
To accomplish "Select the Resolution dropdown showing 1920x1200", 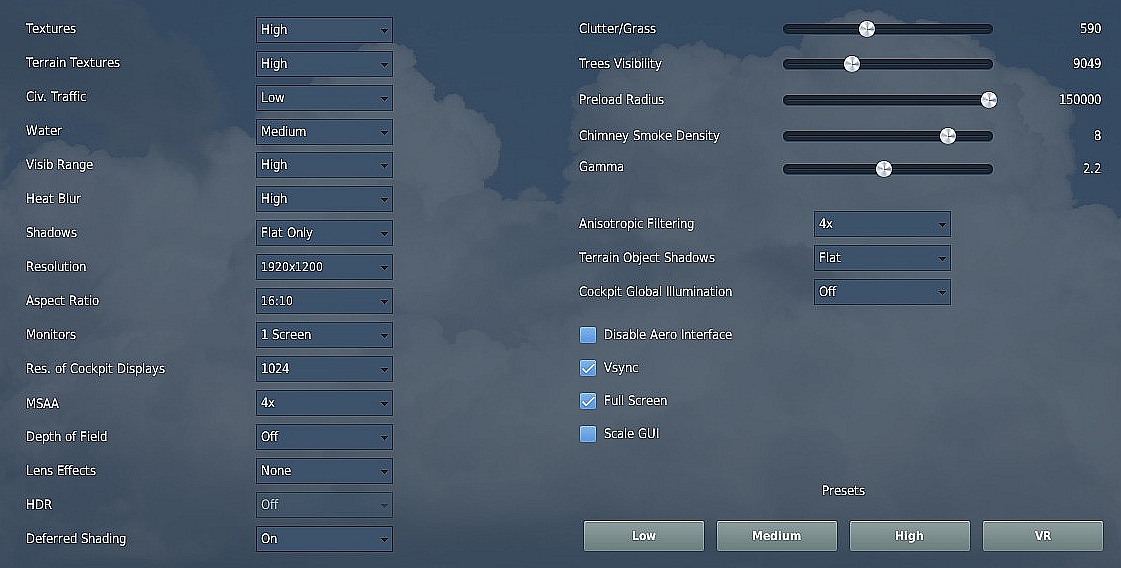I will click(x=324, y=267).
